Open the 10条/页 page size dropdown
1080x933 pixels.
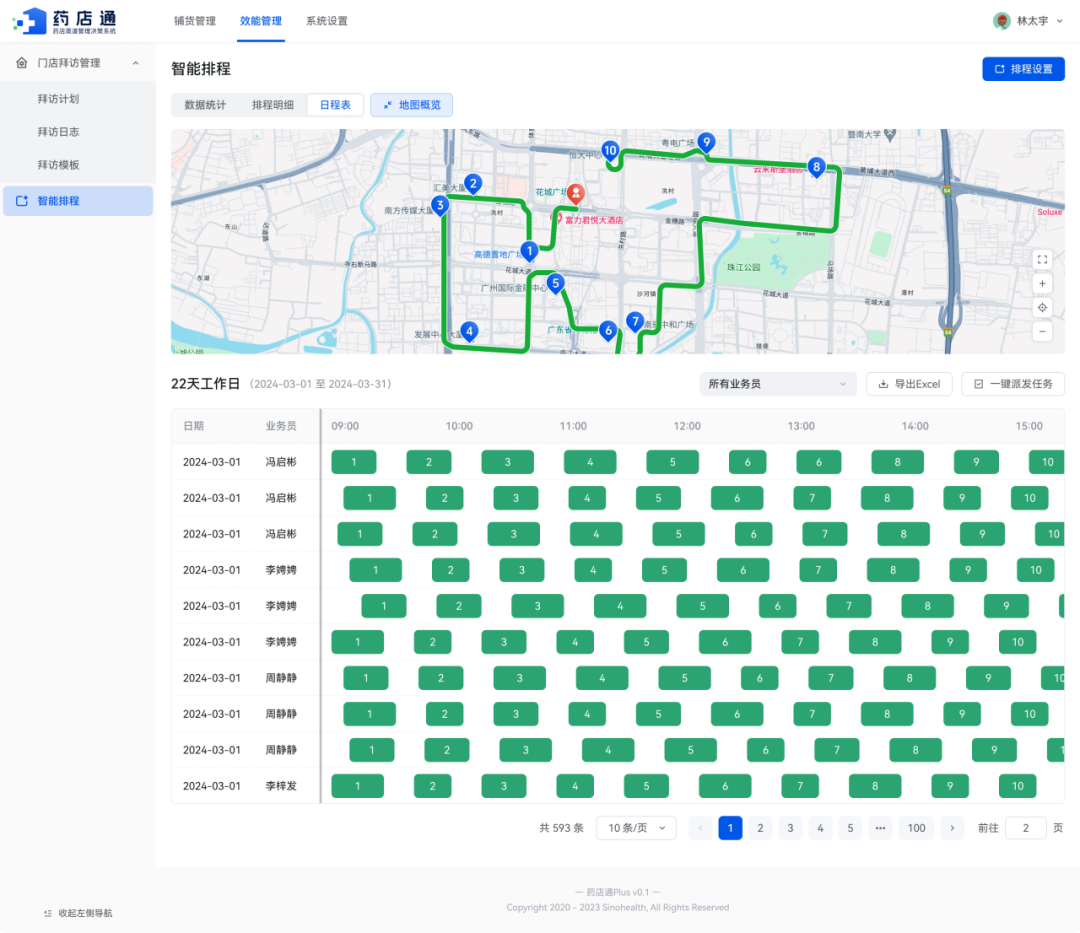pos(636,828)
